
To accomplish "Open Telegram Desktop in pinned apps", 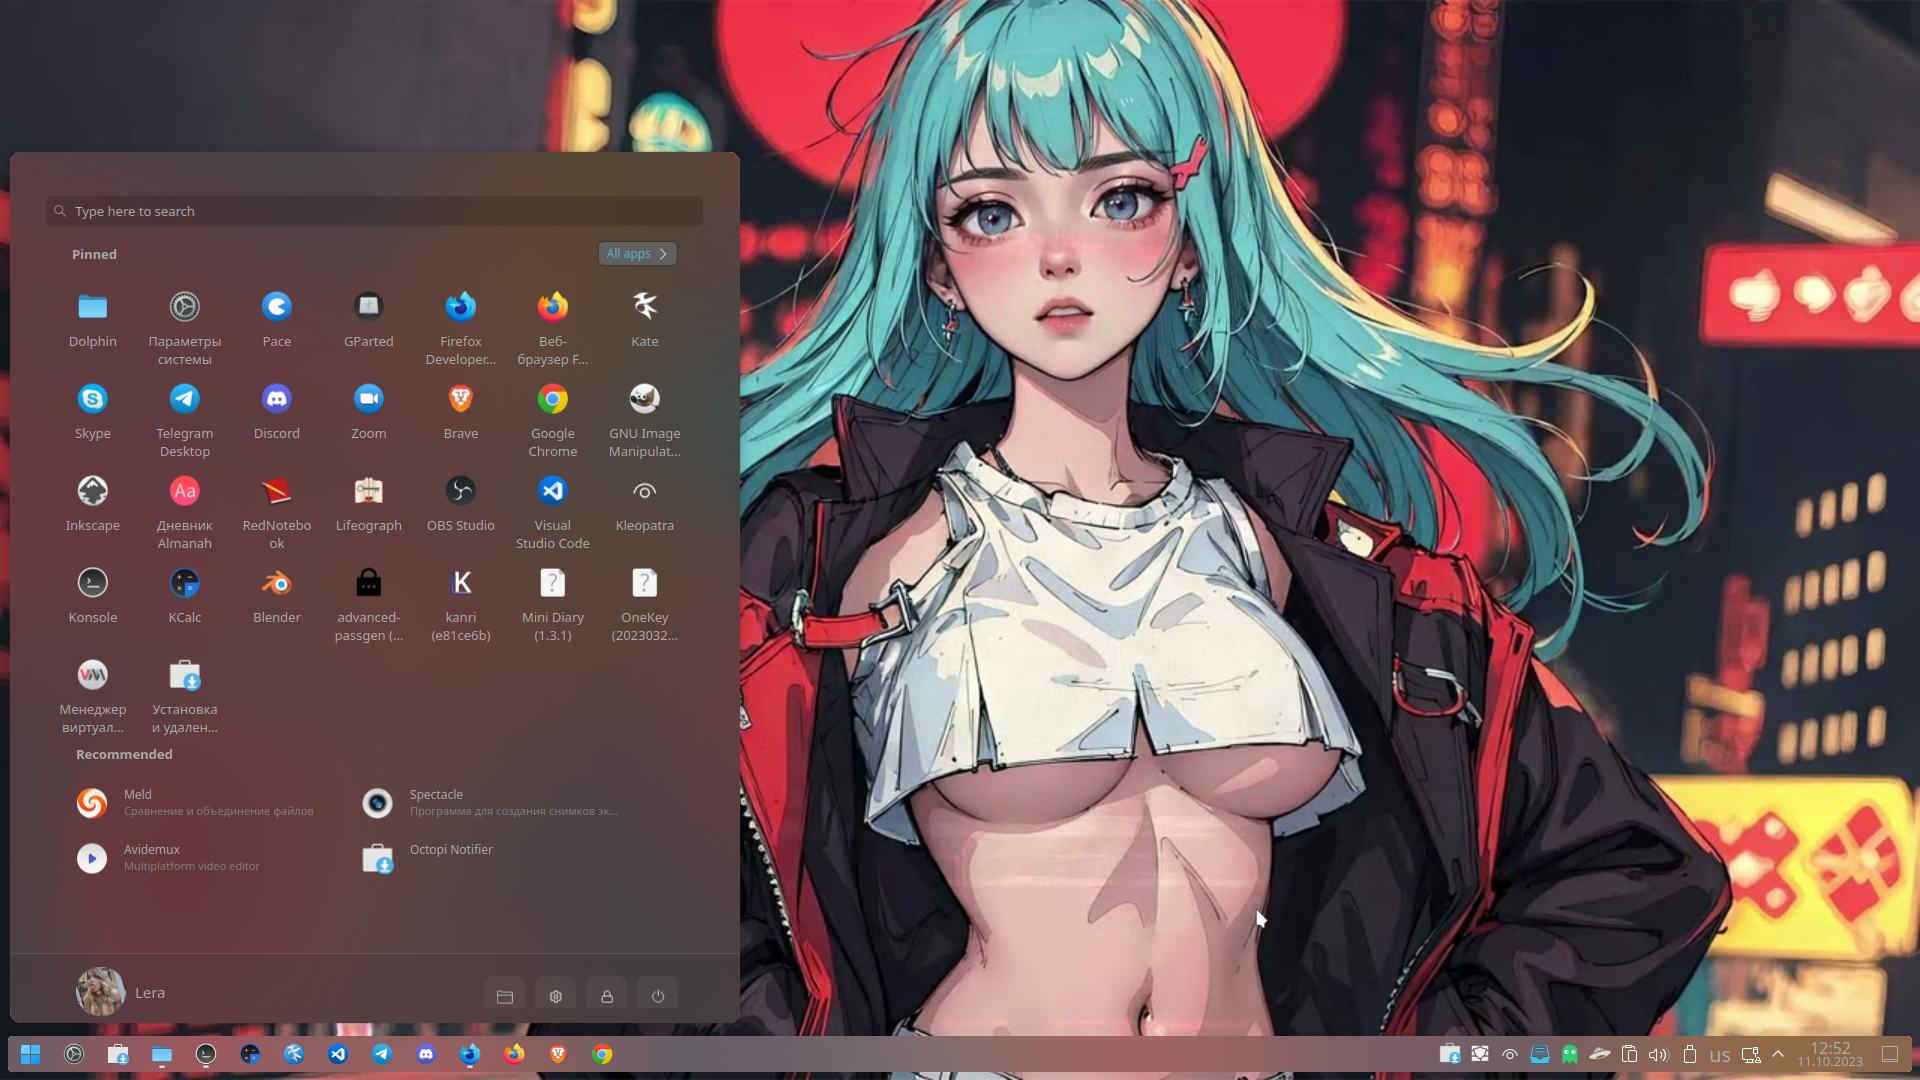I will pos(184,399).
